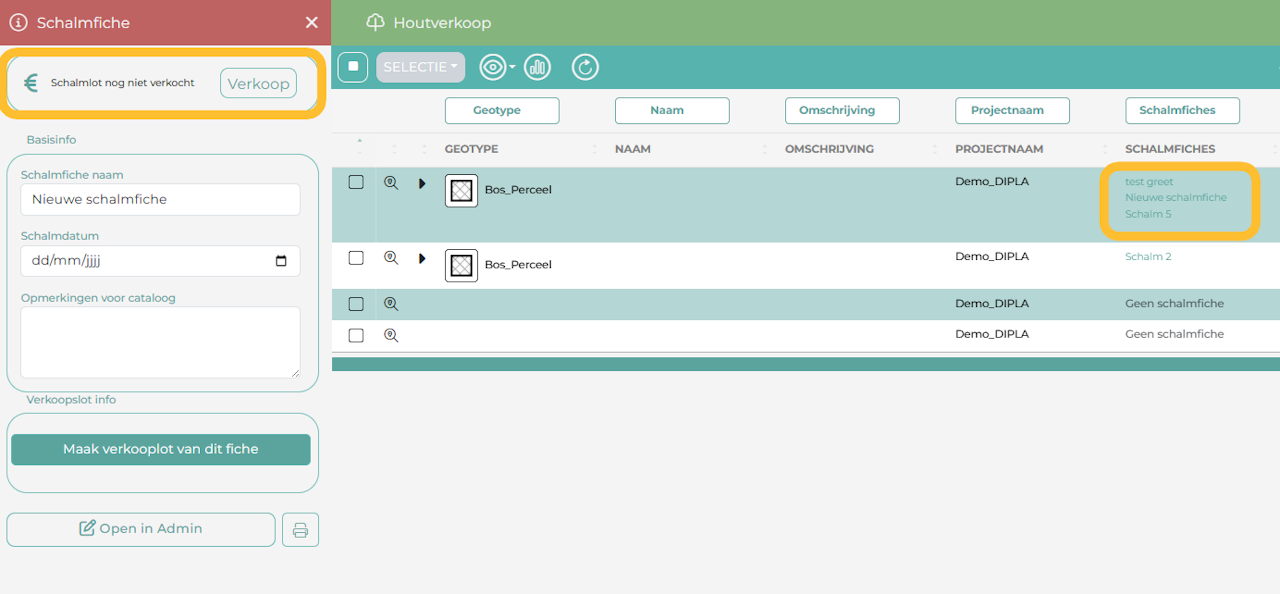
Task: Open the bar chart statistics icon
Action: pyautogui.click(x=537, y=67)
